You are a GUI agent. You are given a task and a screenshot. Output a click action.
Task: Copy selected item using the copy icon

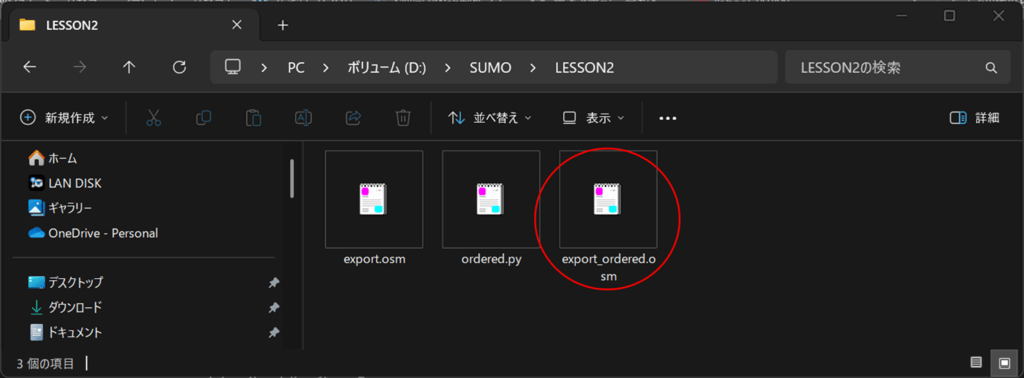tap(204, 118)
